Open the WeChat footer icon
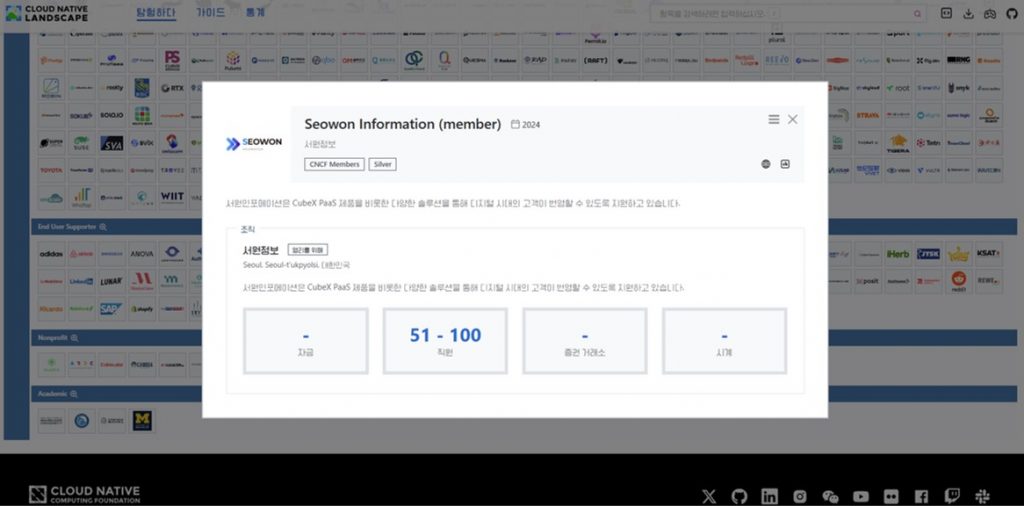Image resolution: width=1024 pixels, height=506 pixels. (831, 497)
